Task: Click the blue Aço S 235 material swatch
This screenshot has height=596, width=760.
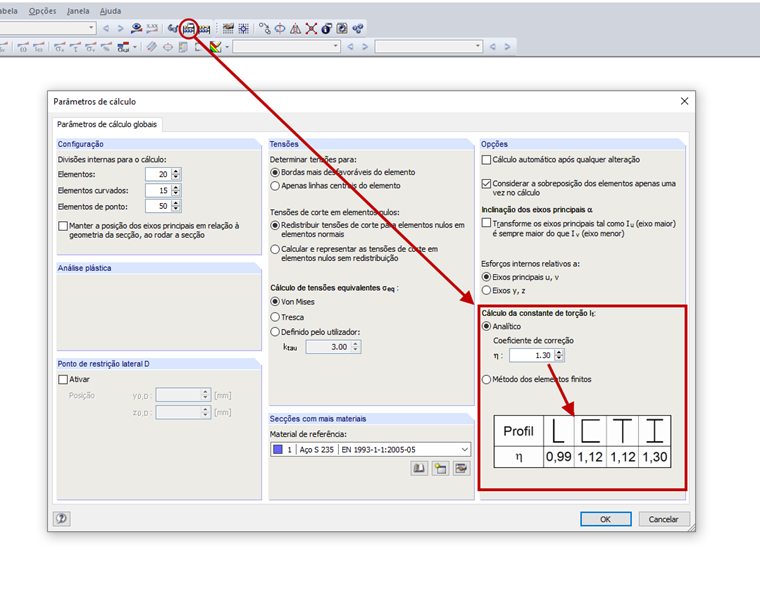Action: click(x=278, y=450)
